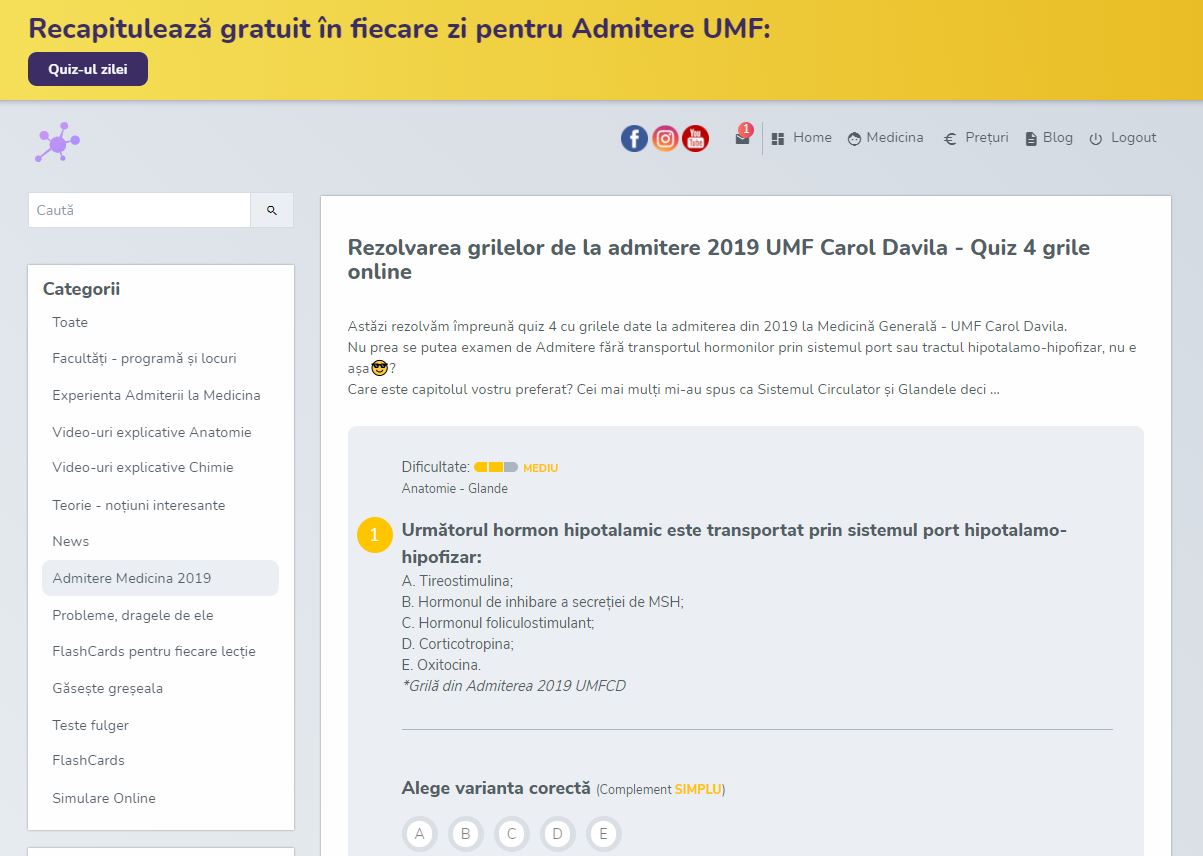1203x856 pixels.
Task: Click answer text 'D. Corticotropina;'
Action: [458, 644]
